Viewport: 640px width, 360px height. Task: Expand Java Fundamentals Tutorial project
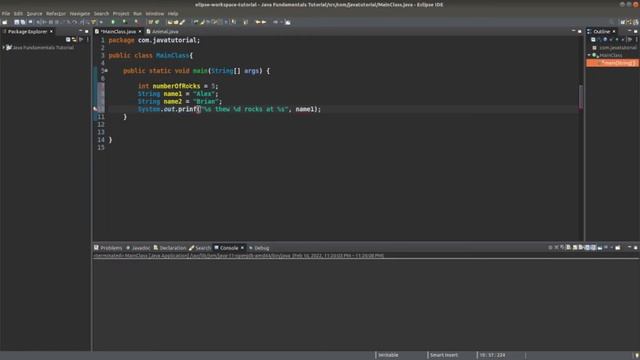coord(4,47)
